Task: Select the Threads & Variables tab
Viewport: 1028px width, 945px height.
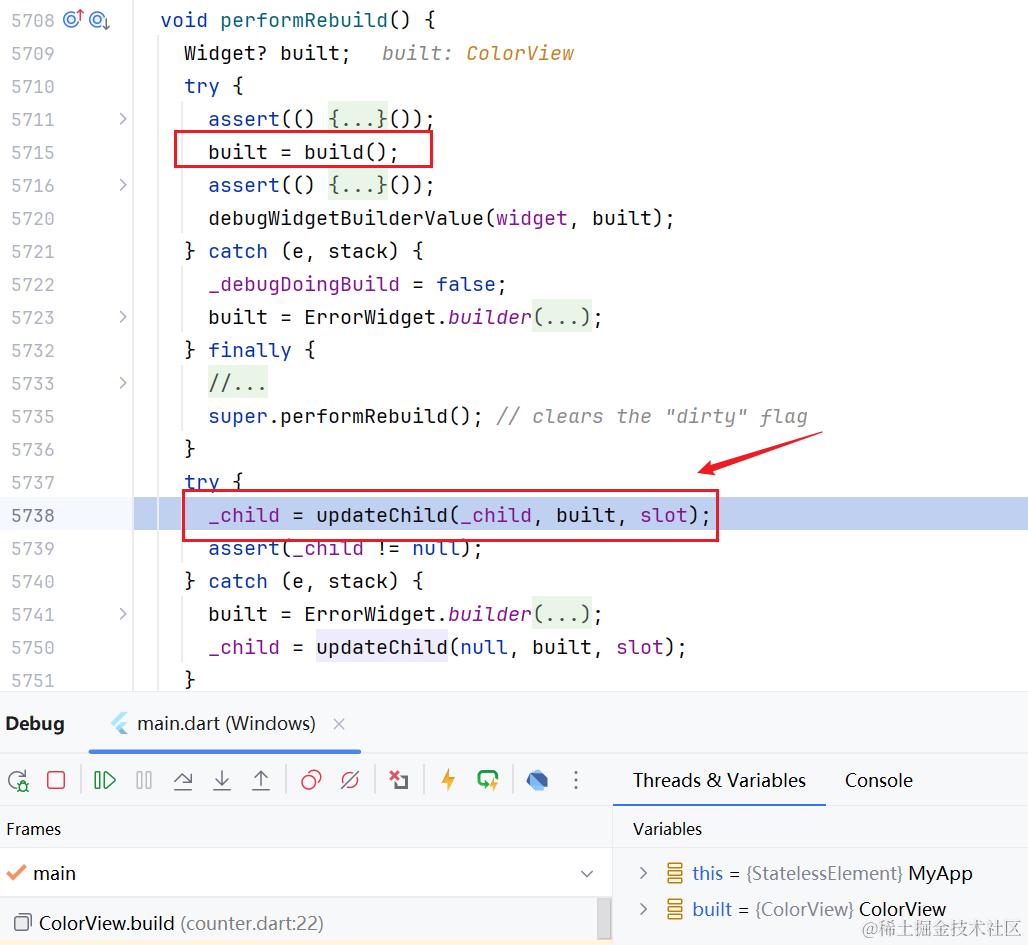Action: (x=719, y=780)
